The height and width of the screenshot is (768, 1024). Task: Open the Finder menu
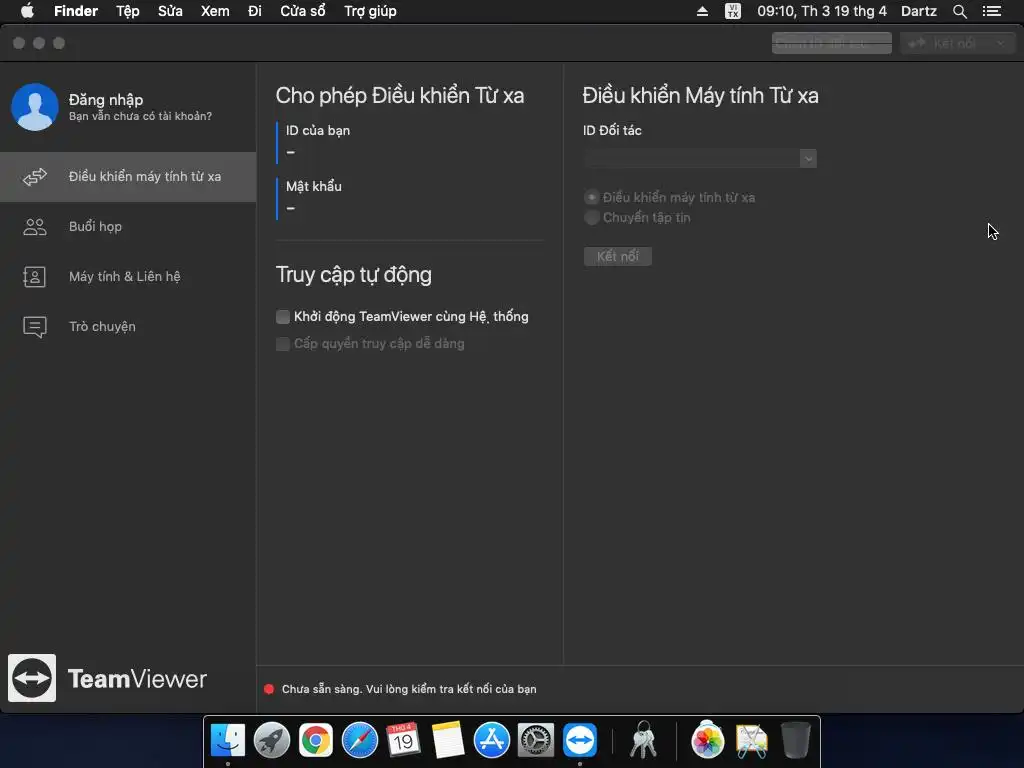76,11
